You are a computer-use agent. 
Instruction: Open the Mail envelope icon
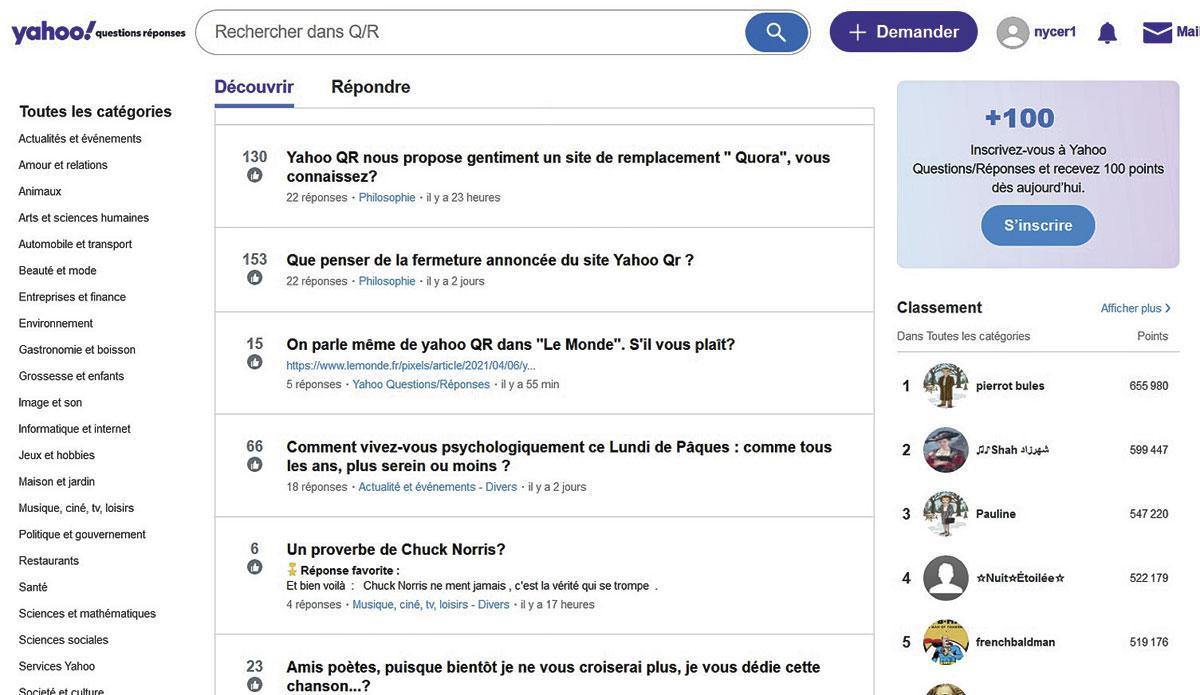(x=1157, y=33)
